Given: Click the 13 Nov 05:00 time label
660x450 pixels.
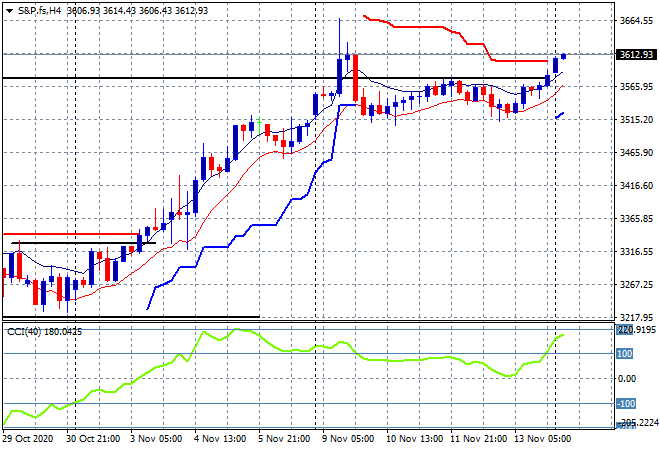Looking at the screenshot, I should pyautogui.click(x=543, y=439).
